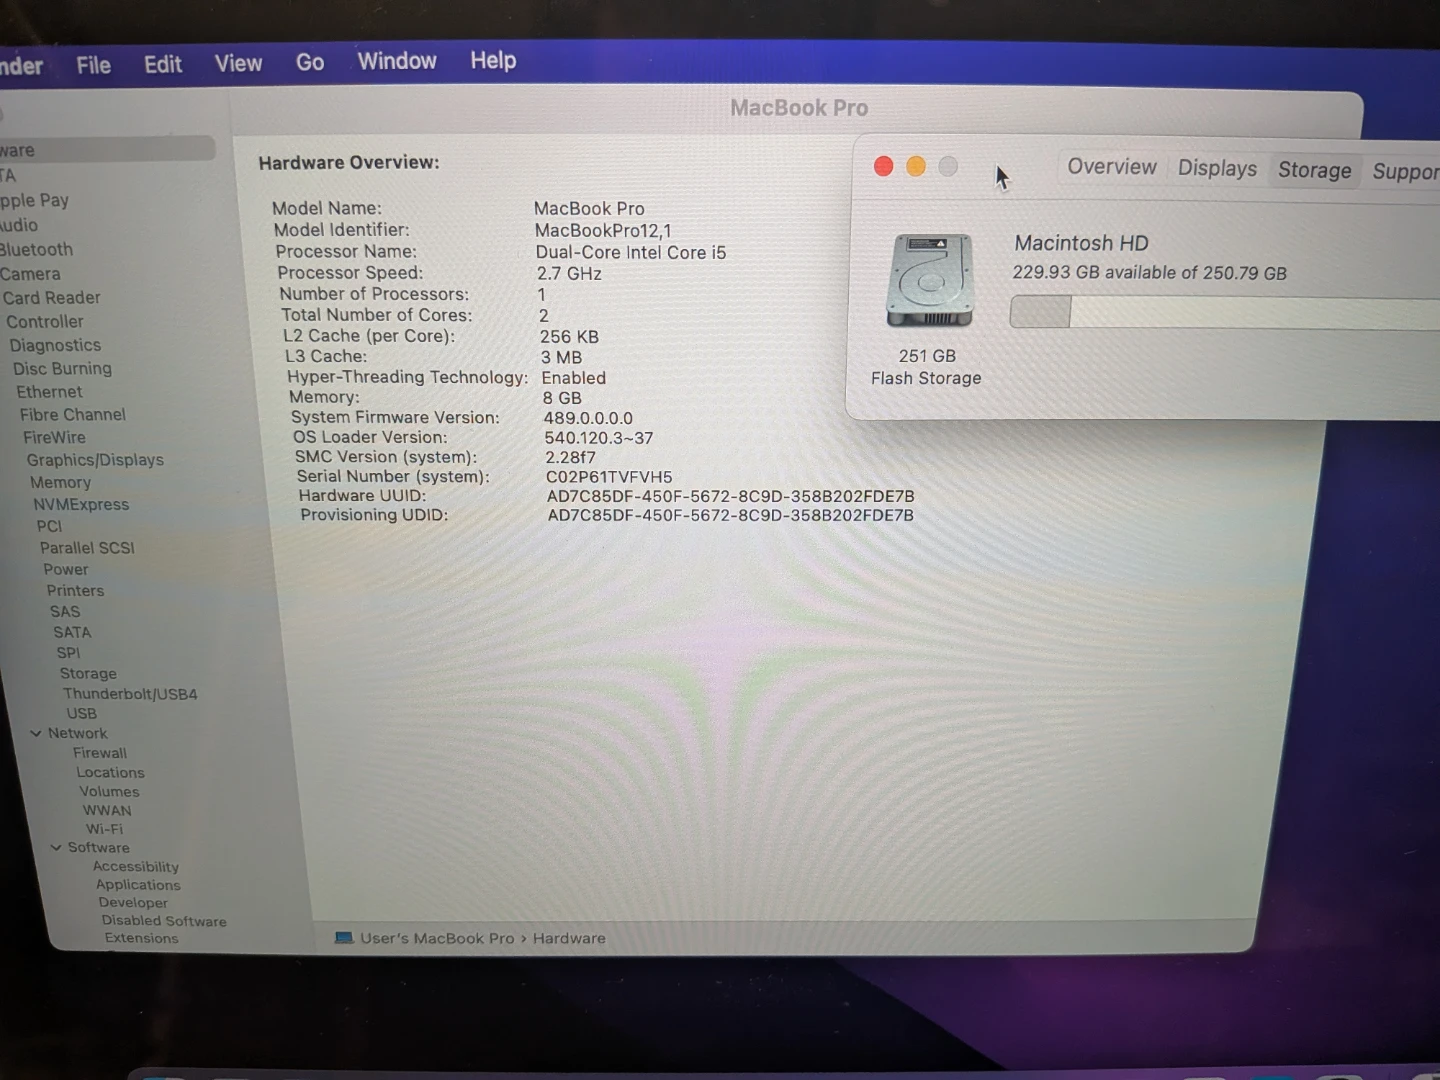The width and height of the screenshot is (1440, 1080).
Task: Select Parallel SCSI in the sidebar
Action: pyautogui.click(x=87, y=548)
